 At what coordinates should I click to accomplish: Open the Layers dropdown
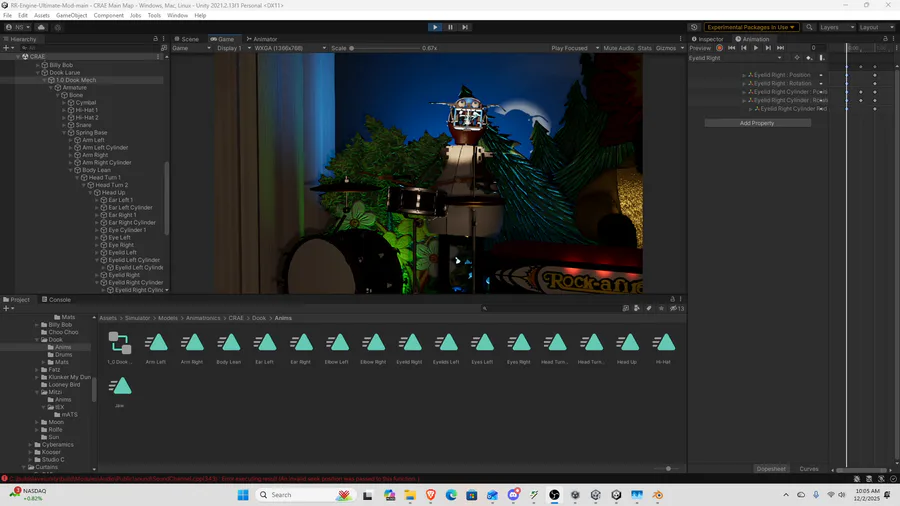(836, 27)
